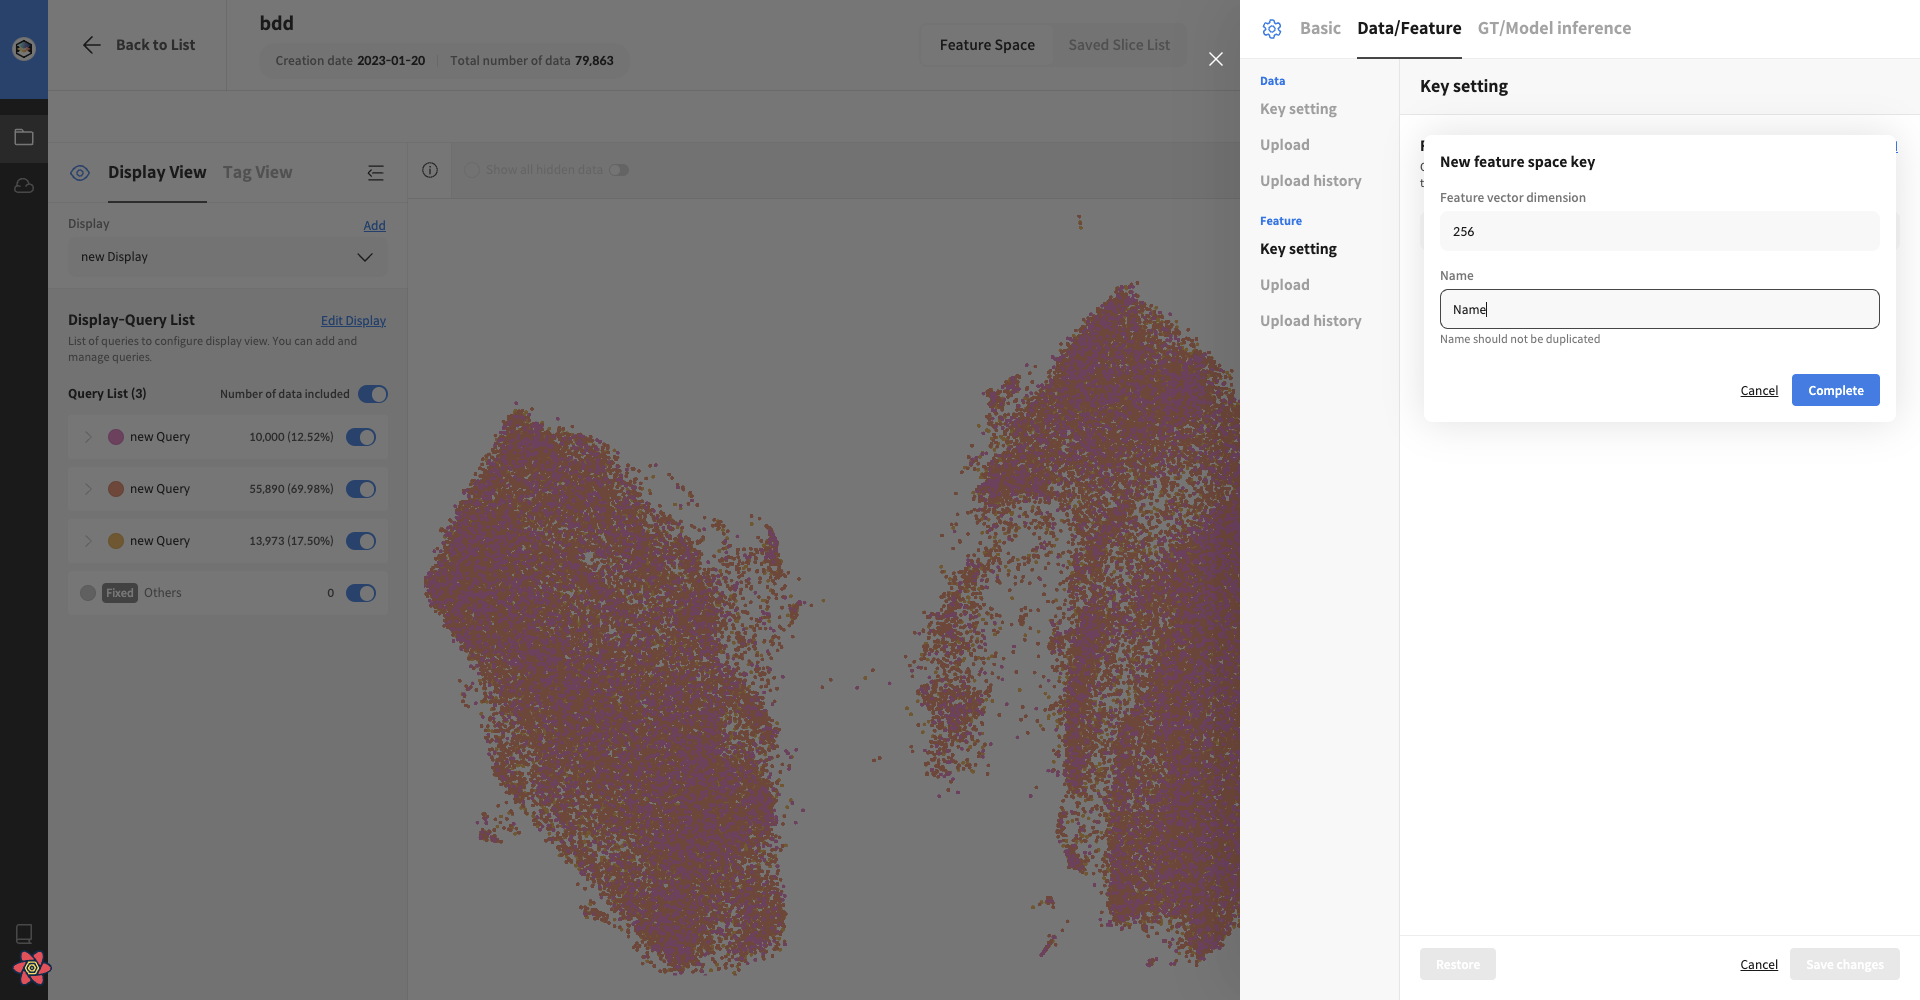The width and height of the screenshot is (1920, 1000).
Task: Cancel the new feature space key dialog
Action: (x=1759, y=391)
